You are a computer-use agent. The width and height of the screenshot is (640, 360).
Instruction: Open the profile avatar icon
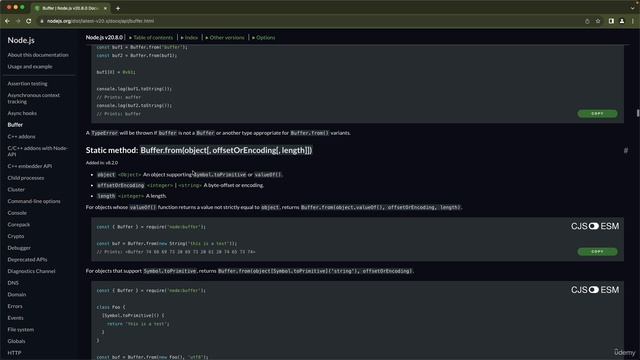(622, 21)
